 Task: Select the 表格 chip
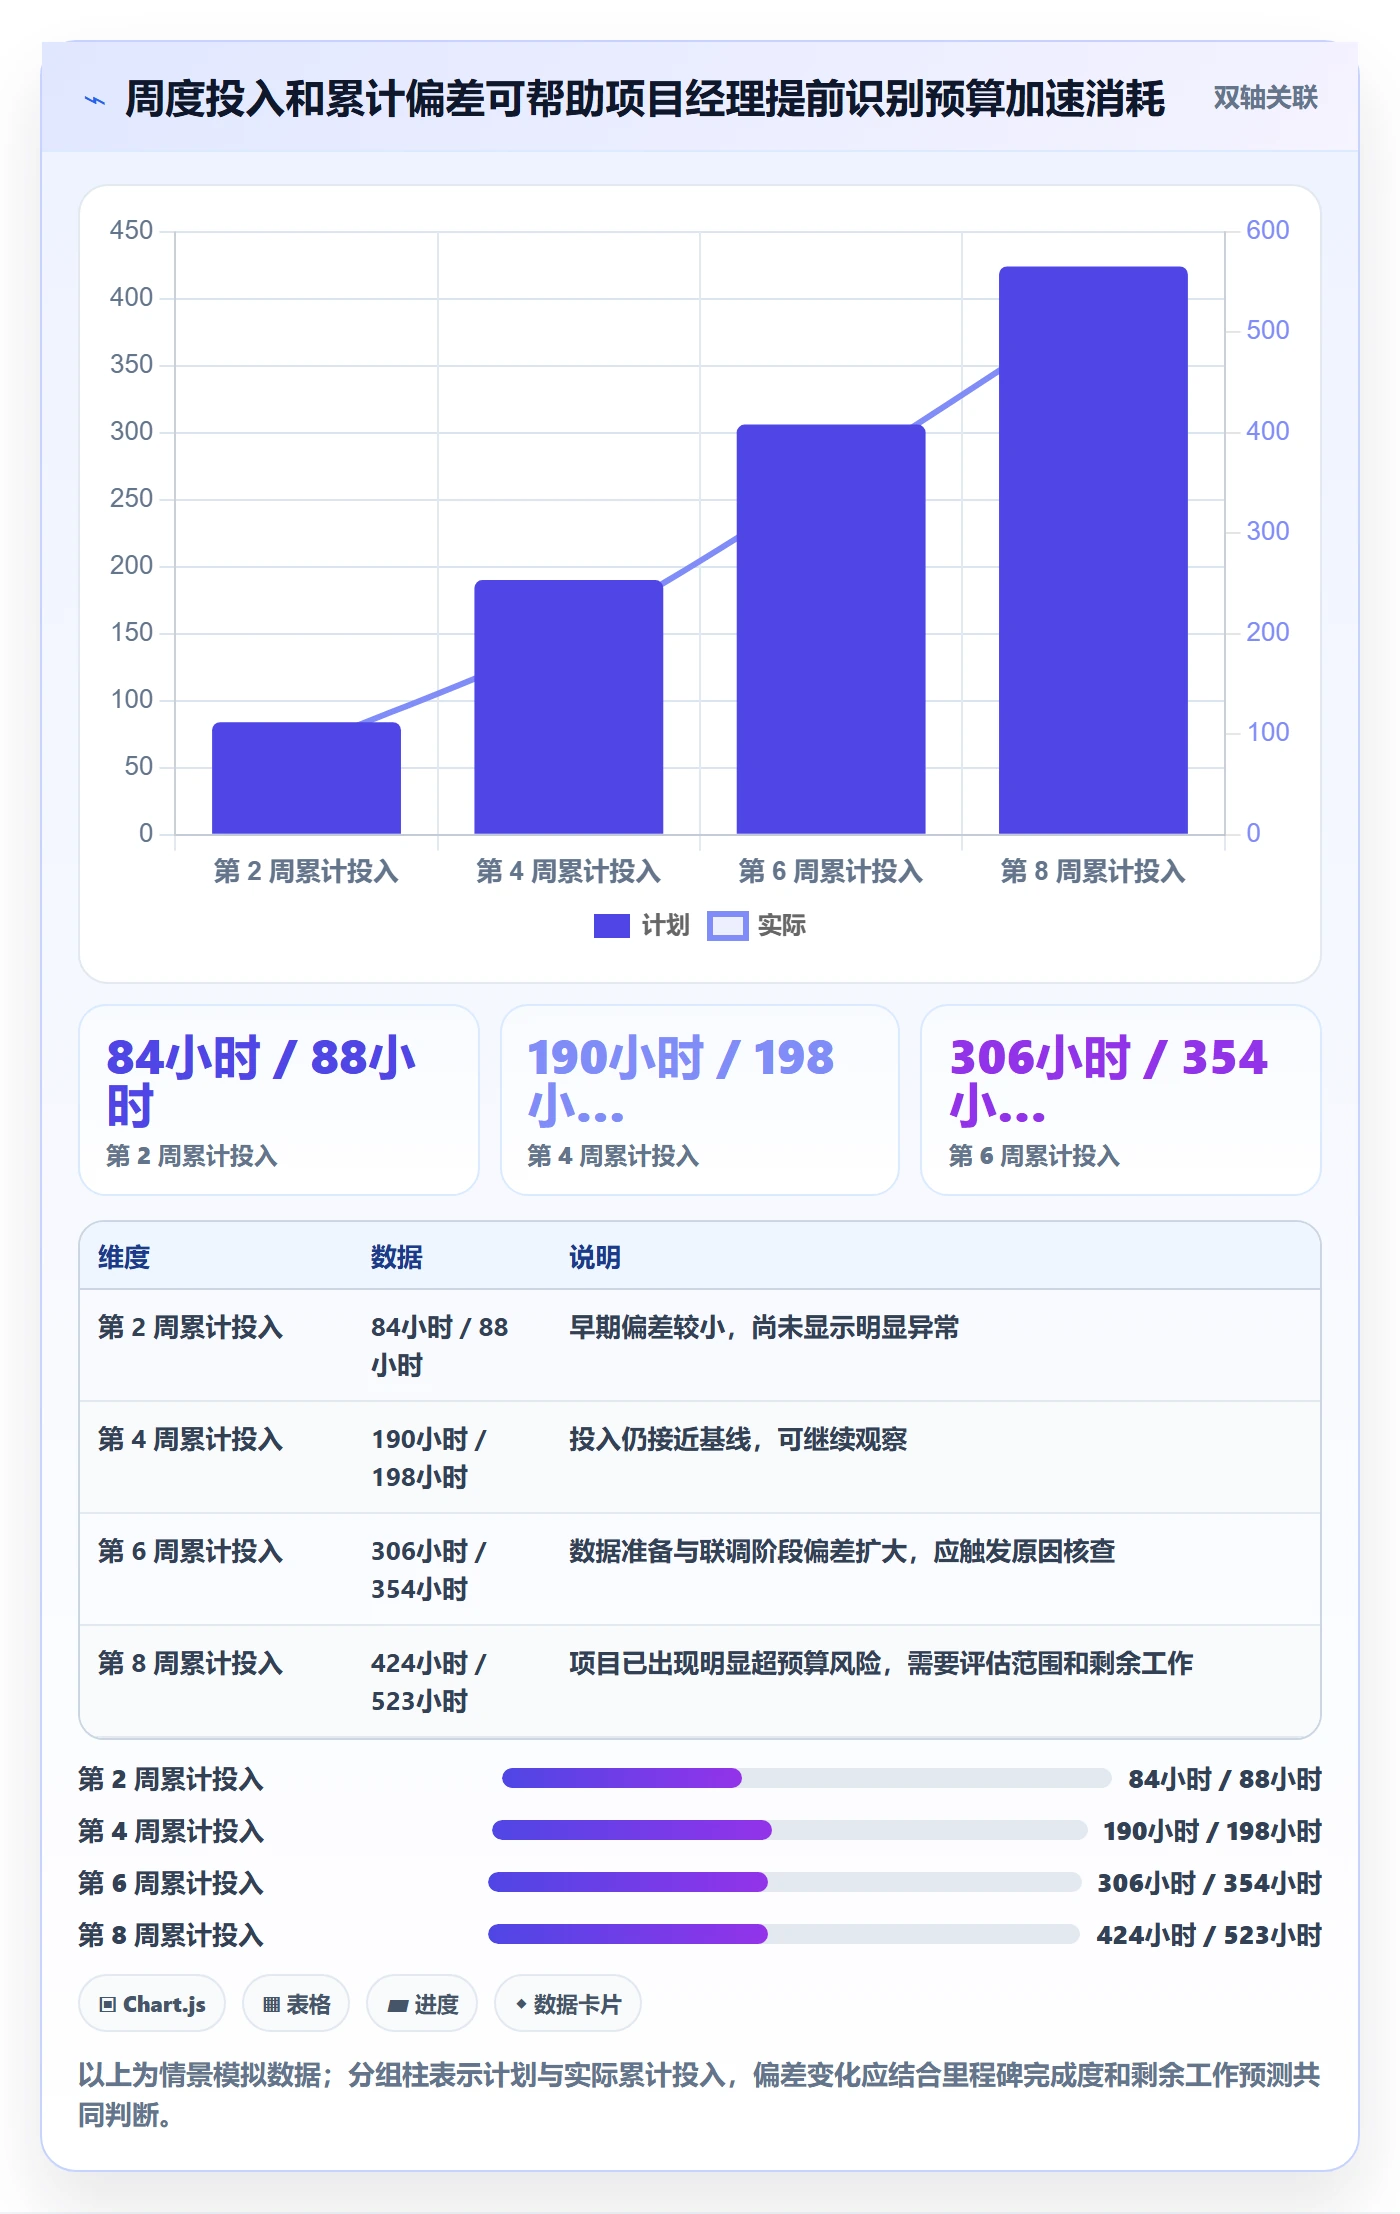pos(296,2004)
